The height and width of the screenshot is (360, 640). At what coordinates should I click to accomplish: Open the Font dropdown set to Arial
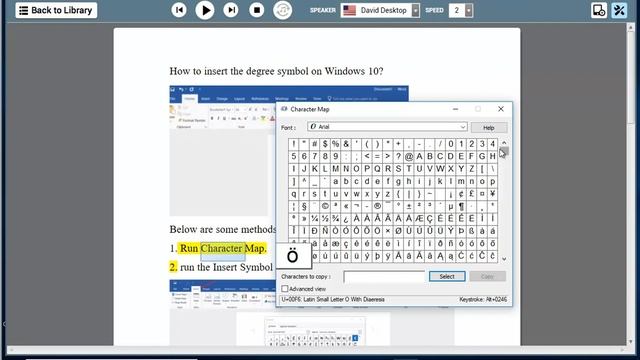pyautogui.click(x=387, y=127)
